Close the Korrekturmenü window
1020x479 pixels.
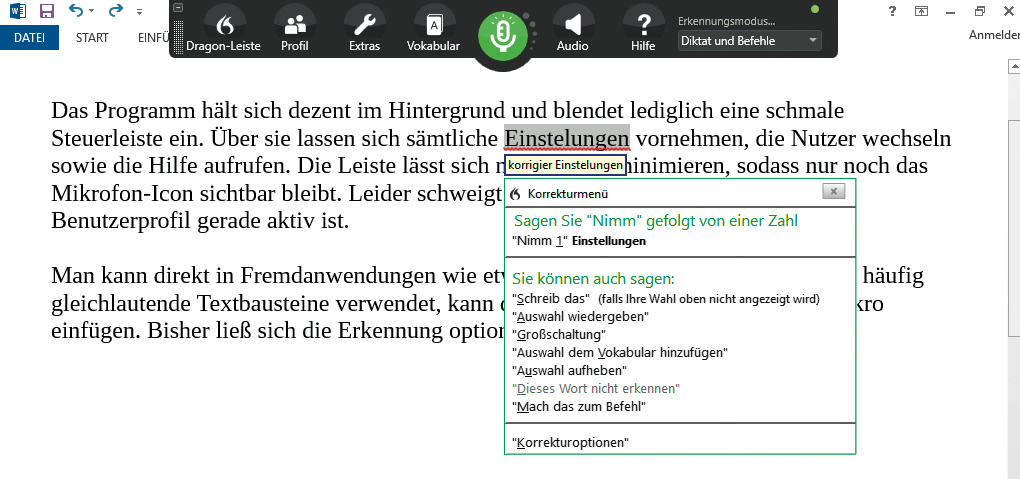(833, 191)
